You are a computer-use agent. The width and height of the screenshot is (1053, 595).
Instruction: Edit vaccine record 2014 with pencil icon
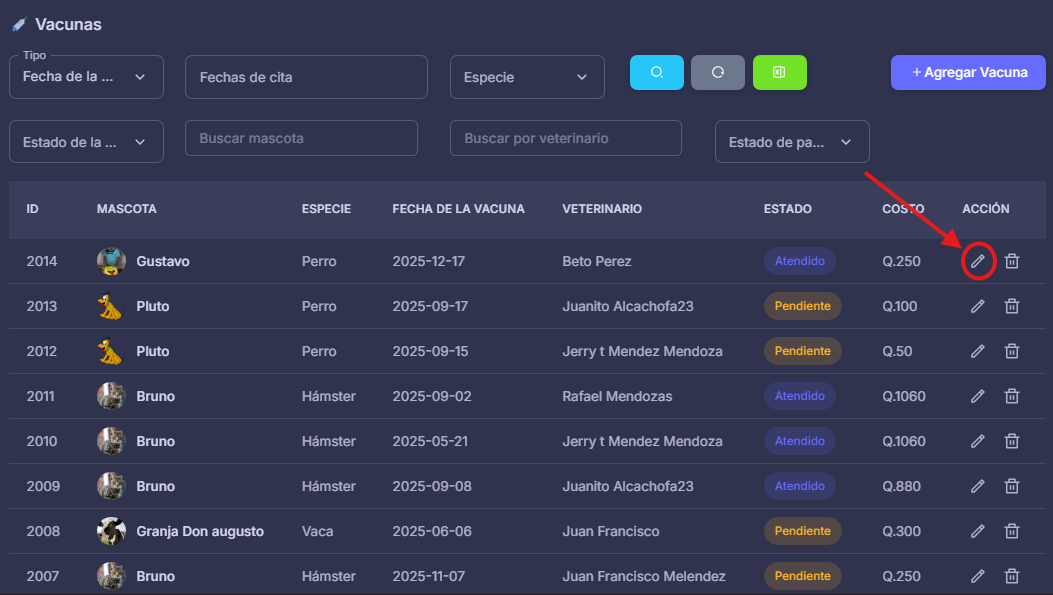pyautogui.click(x=978, y=261)
